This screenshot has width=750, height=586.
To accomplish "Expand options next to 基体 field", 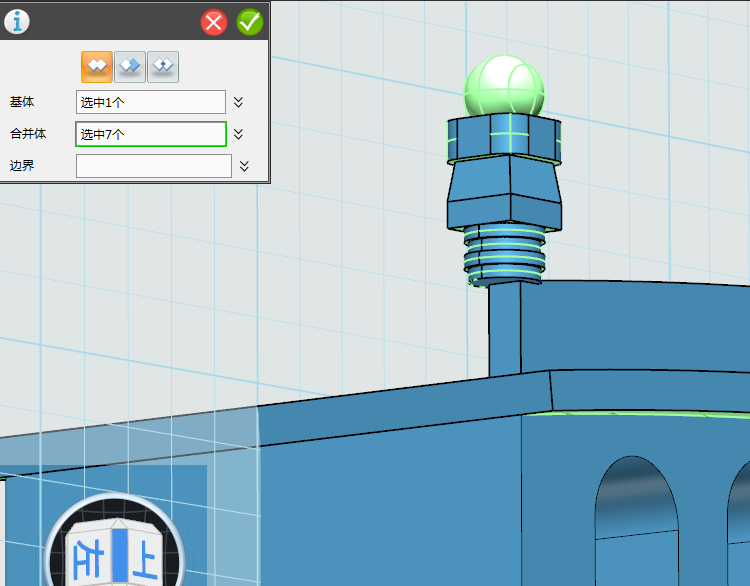I will click(239, 102).
